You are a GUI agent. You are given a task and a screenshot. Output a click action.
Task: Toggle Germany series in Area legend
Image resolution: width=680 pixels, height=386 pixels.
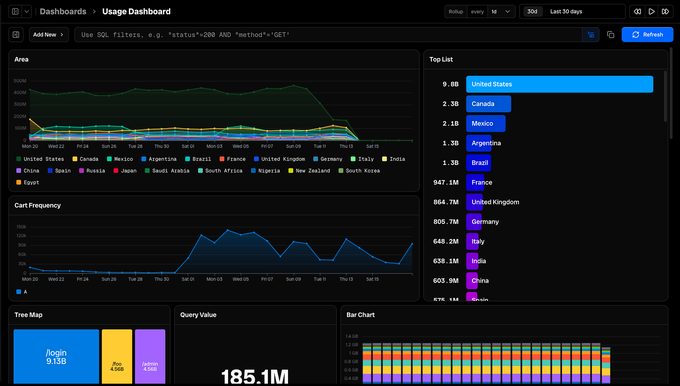(x=327, y=159)
